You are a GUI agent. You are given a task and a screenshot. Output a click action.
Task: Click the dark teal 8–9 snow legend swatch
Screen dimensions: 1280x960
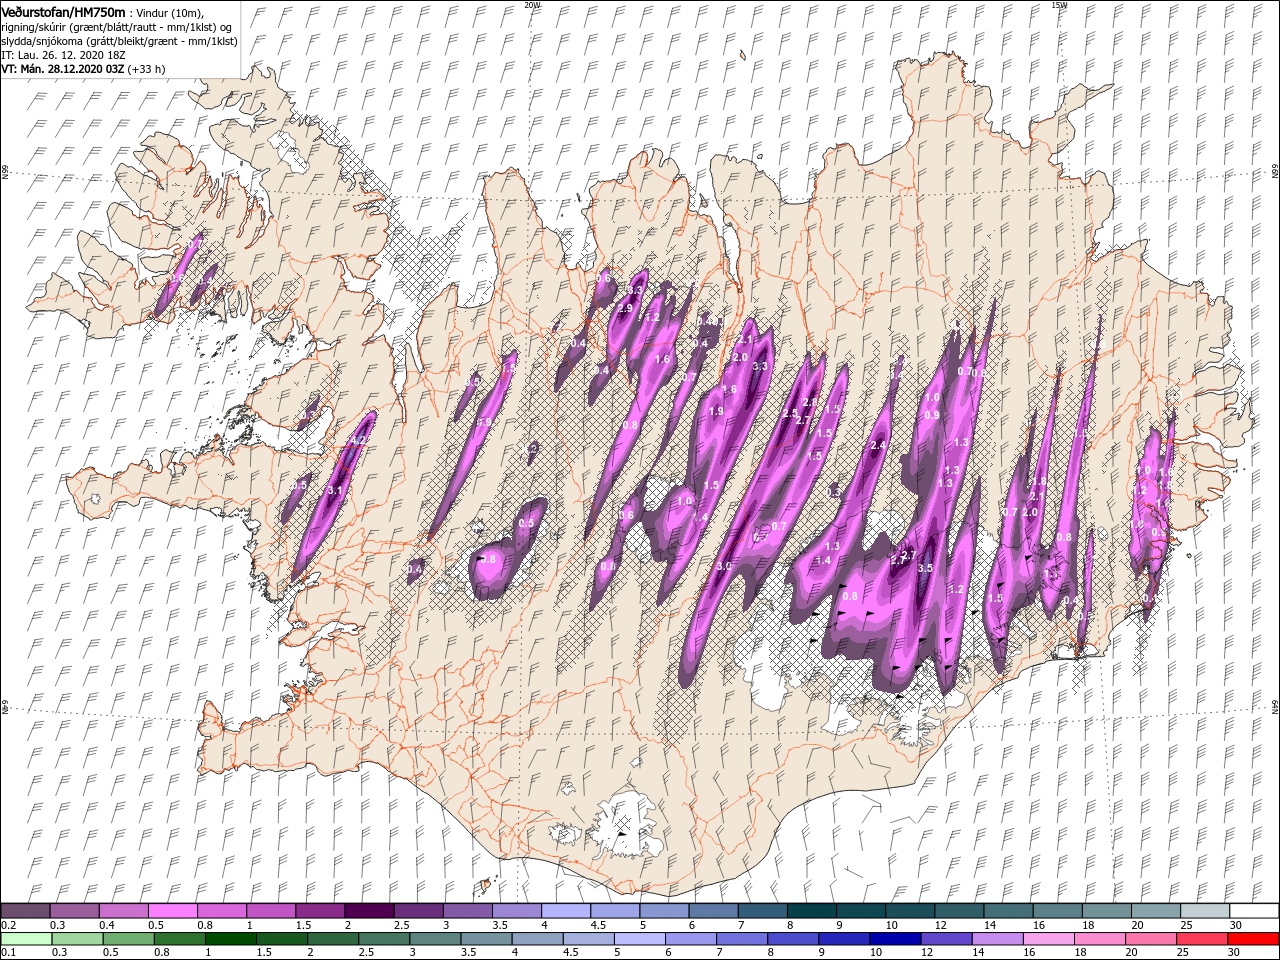[812, 911]
